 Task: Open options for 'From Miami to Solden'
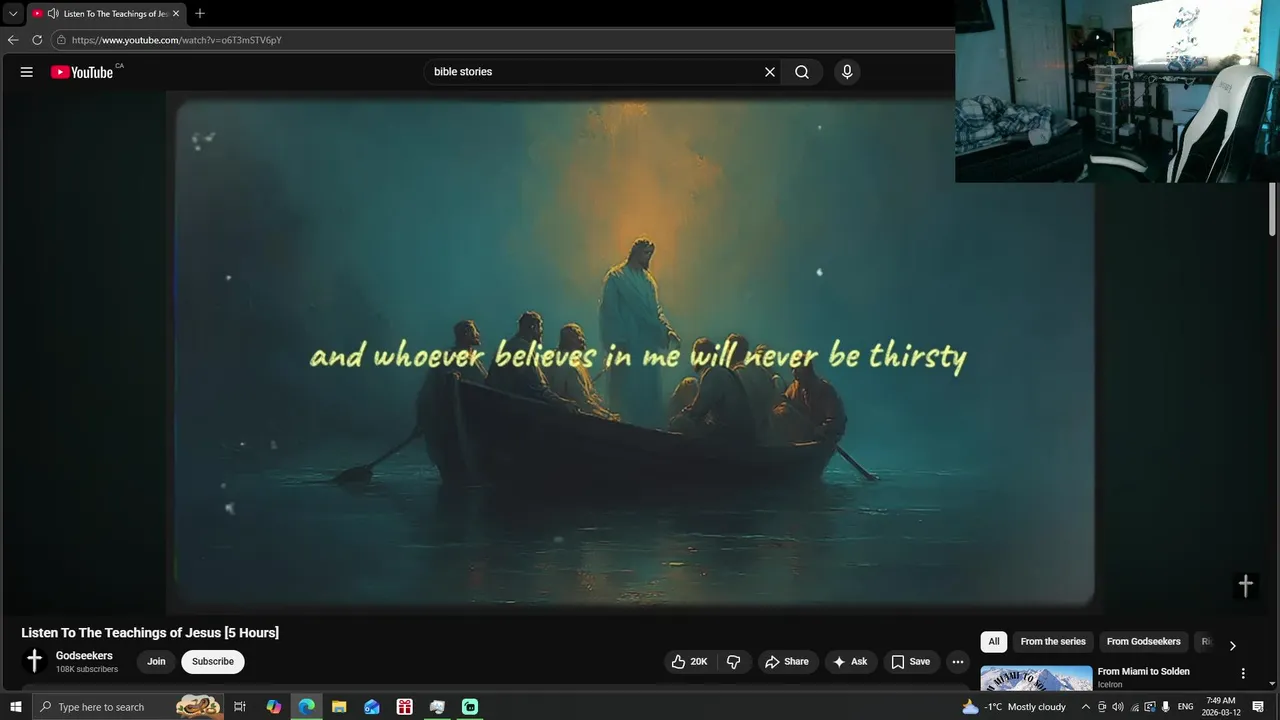(1243, 674)
